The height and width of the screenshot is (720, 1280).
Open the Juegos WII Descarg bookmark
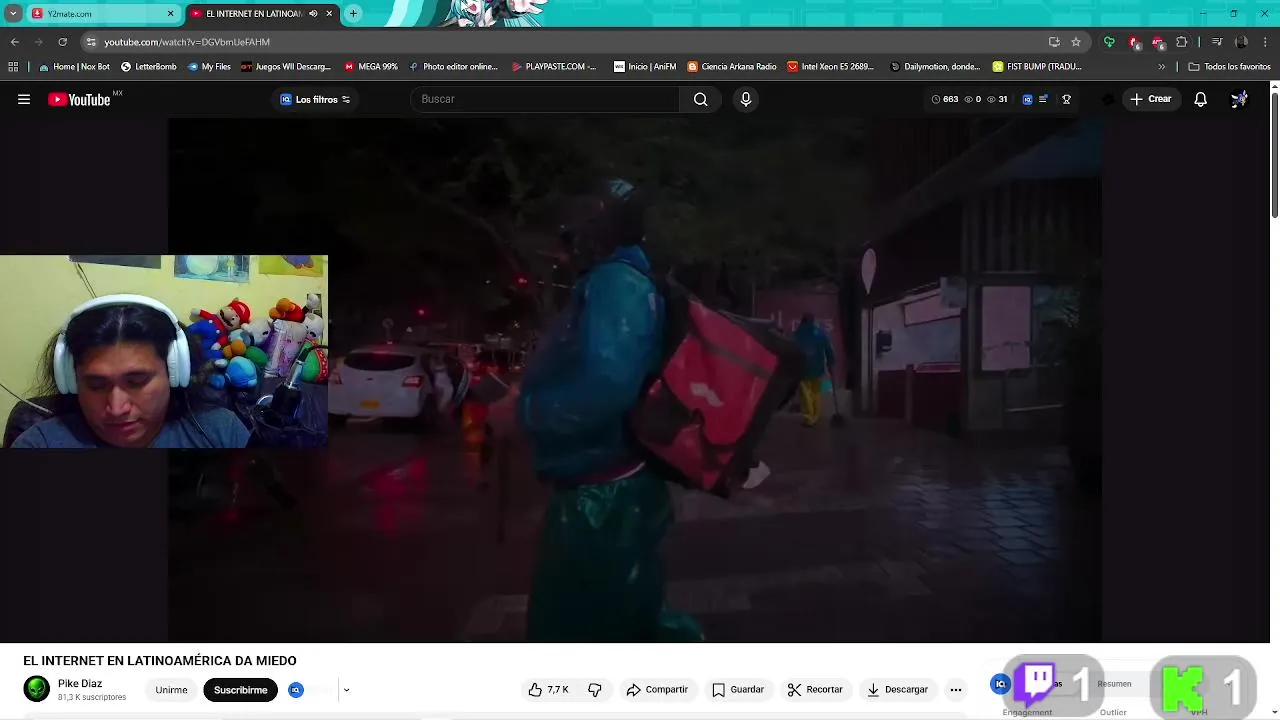[285, 67]
